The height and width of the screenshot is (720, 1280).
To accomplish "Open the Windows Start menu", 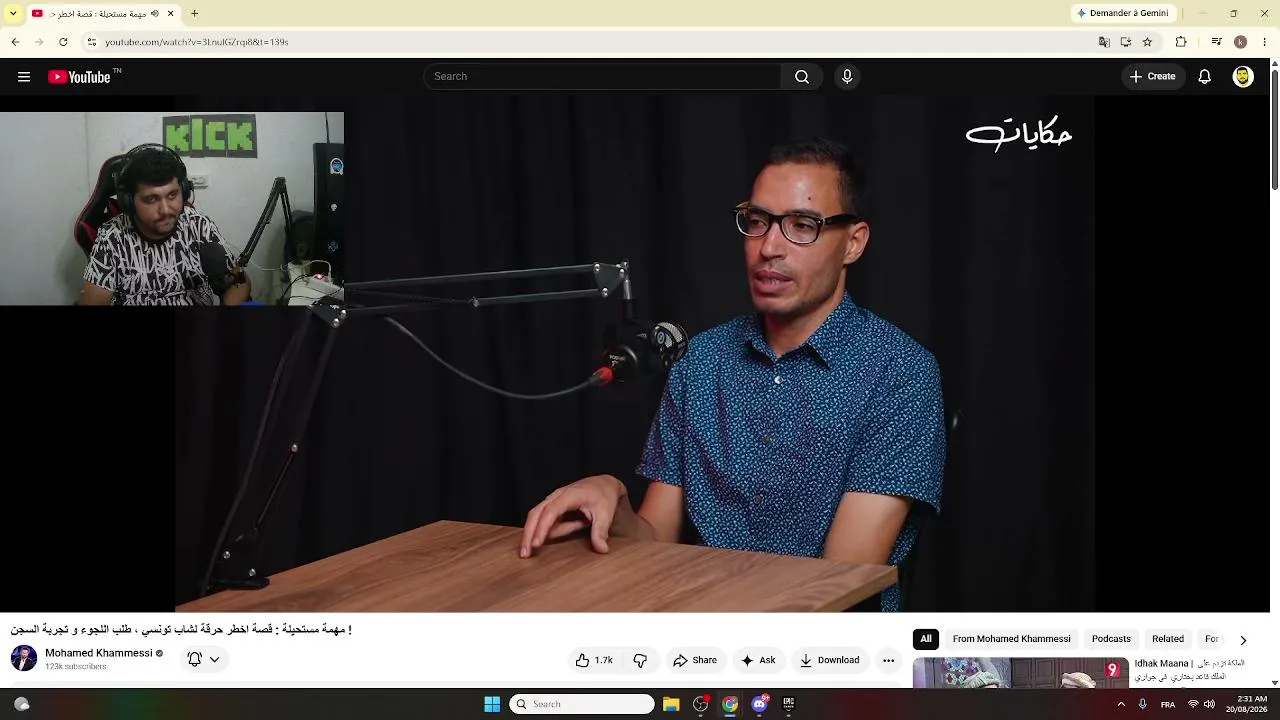I will tap(492, 704).
